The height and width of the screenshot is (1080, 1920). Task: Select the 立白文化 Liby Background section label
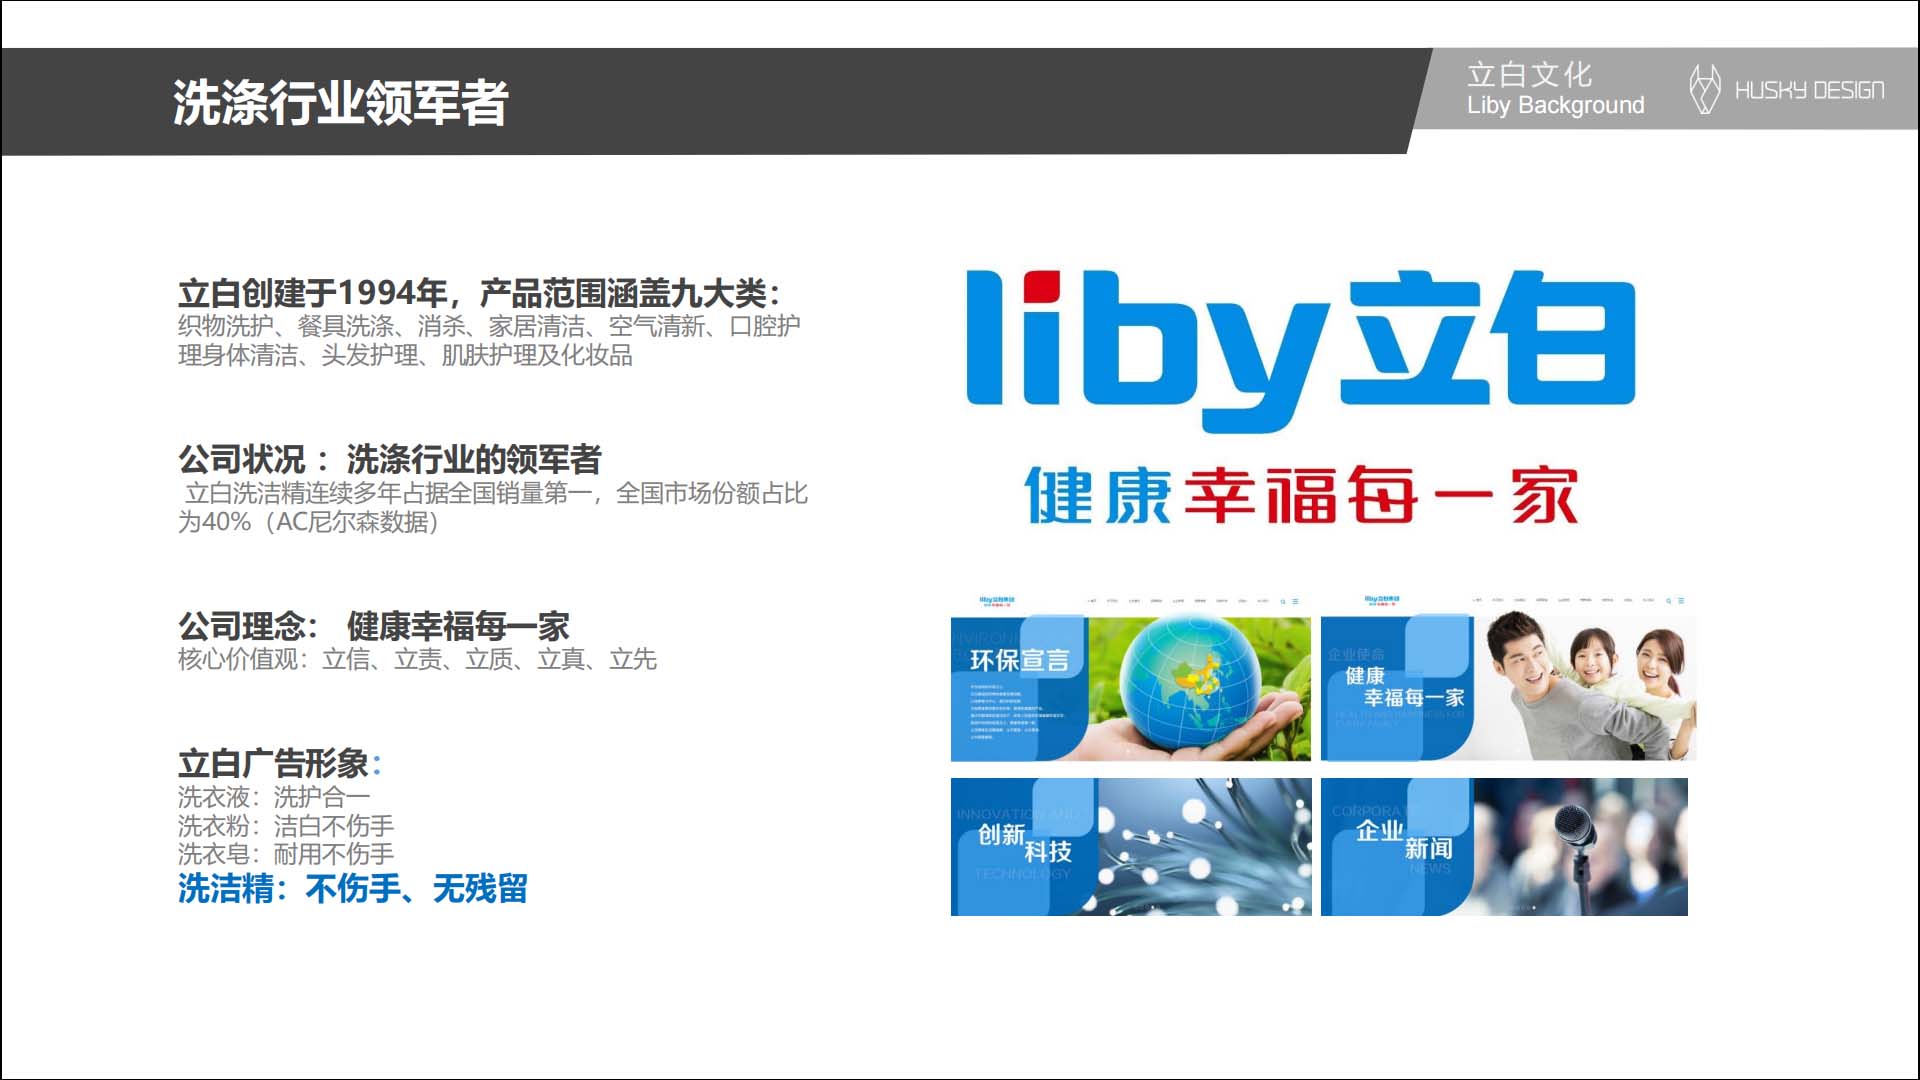(1554, 89)
